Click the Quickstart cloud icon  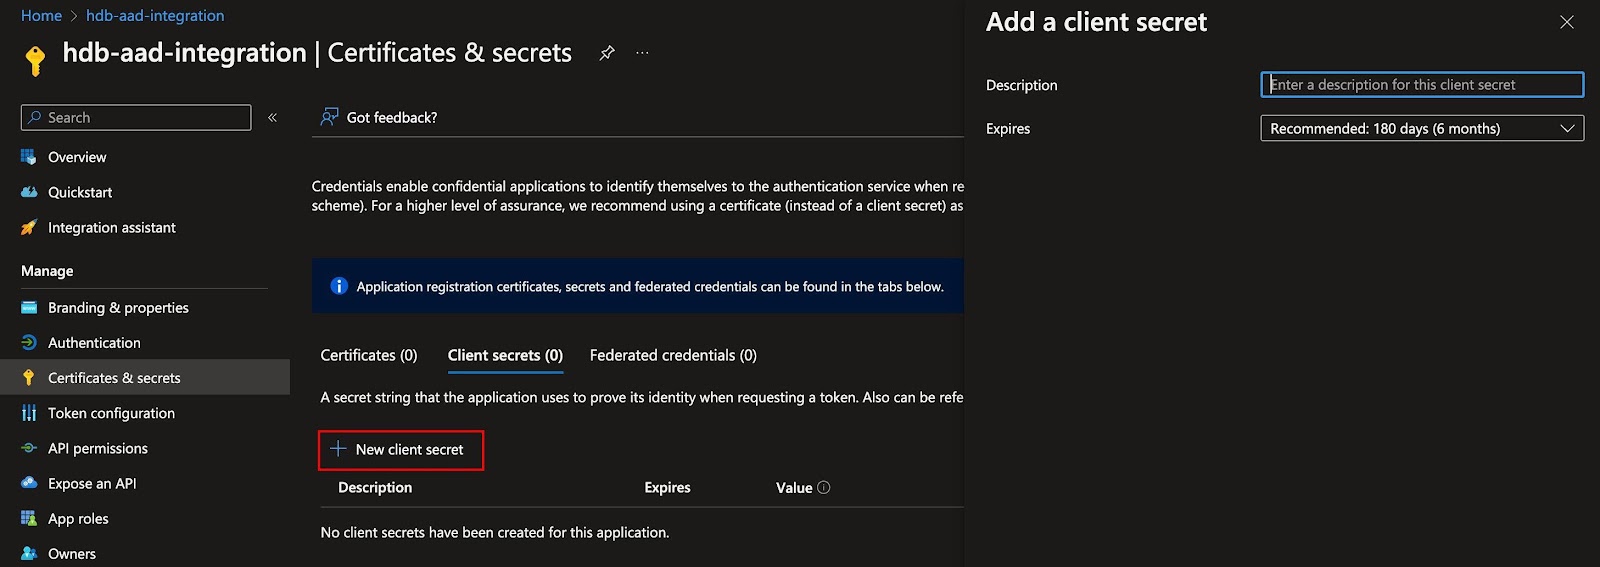[29, 192]
